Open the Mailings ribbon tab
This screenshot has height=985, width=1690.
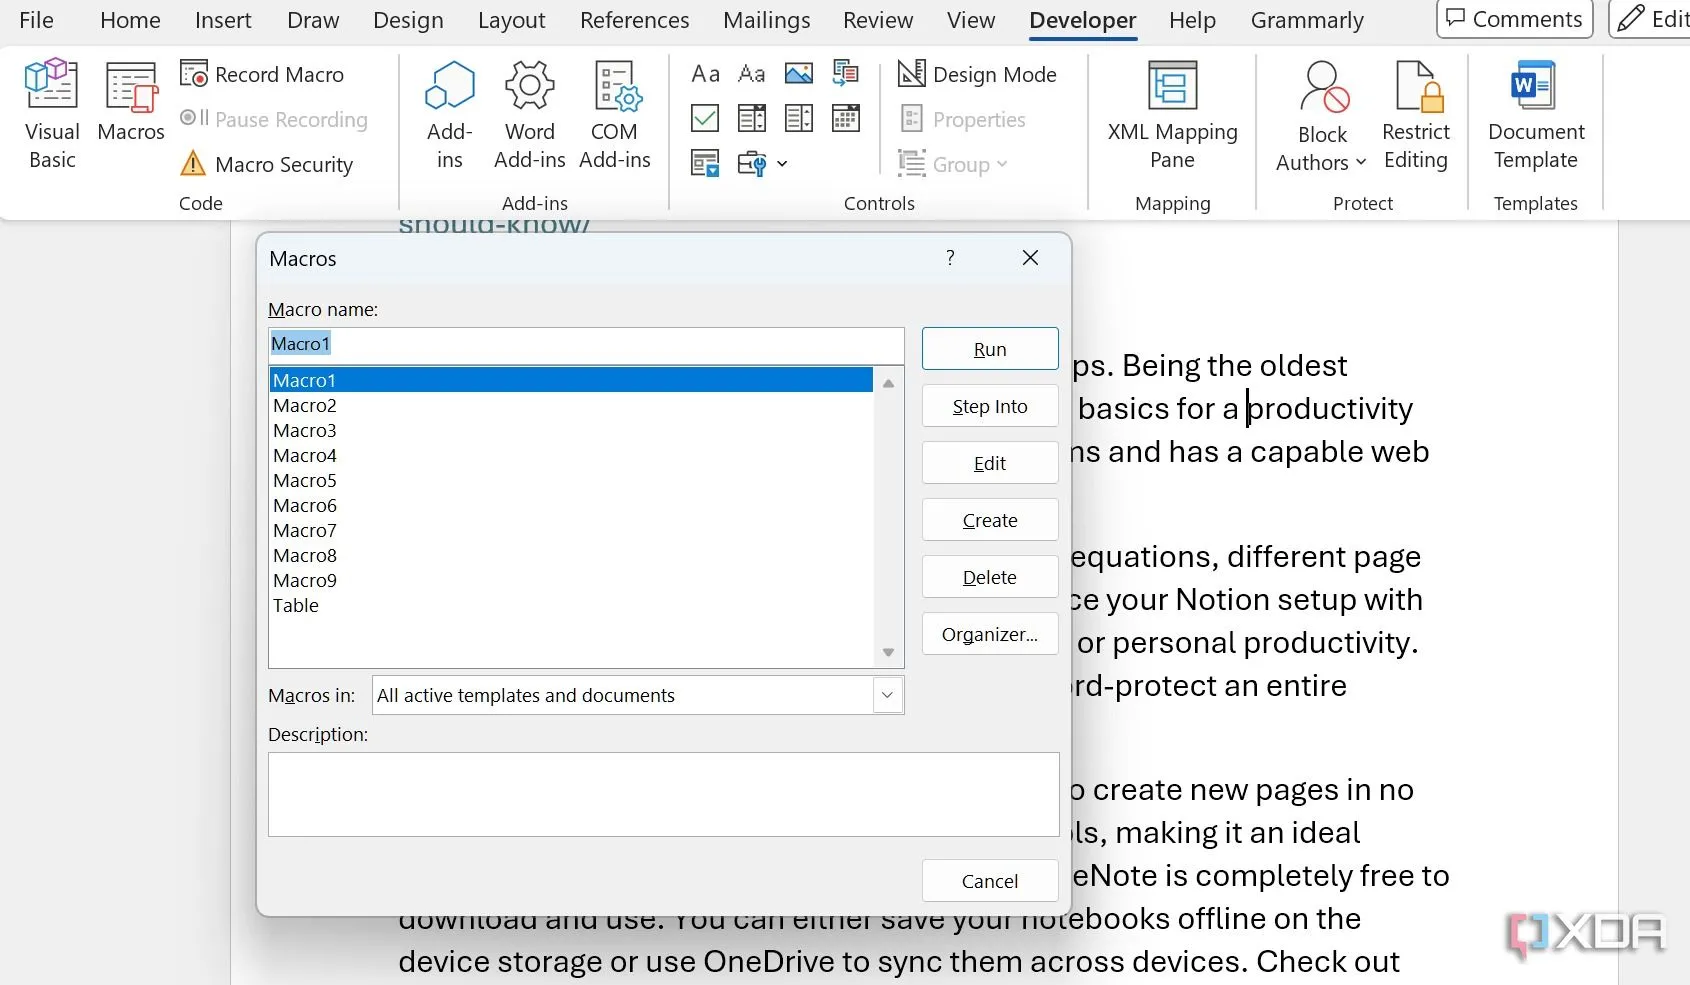766,20
